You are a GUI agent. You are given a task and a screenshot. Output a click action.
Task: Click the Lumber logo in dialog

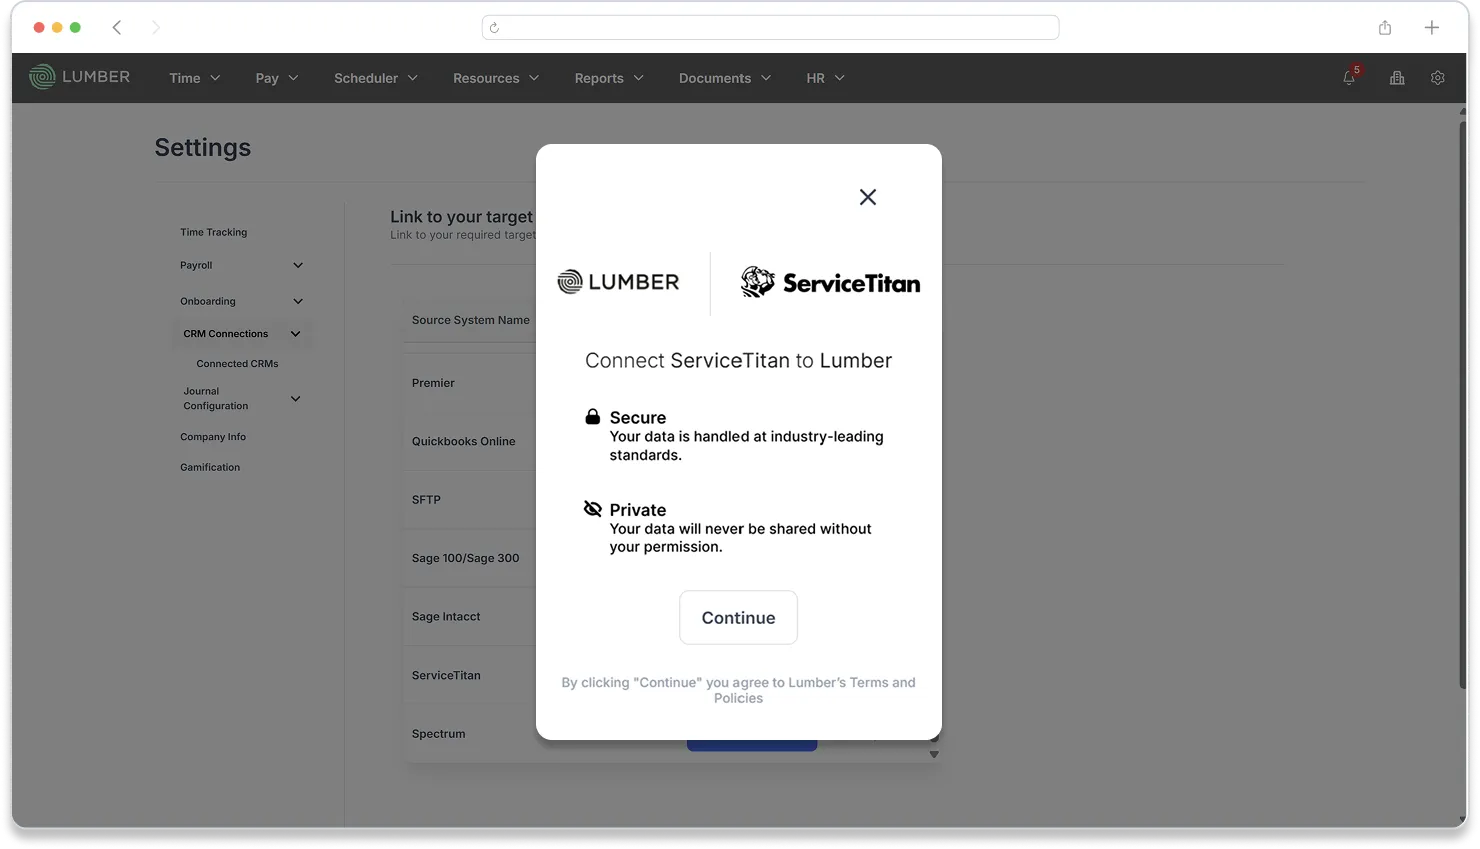click(618, 282)
